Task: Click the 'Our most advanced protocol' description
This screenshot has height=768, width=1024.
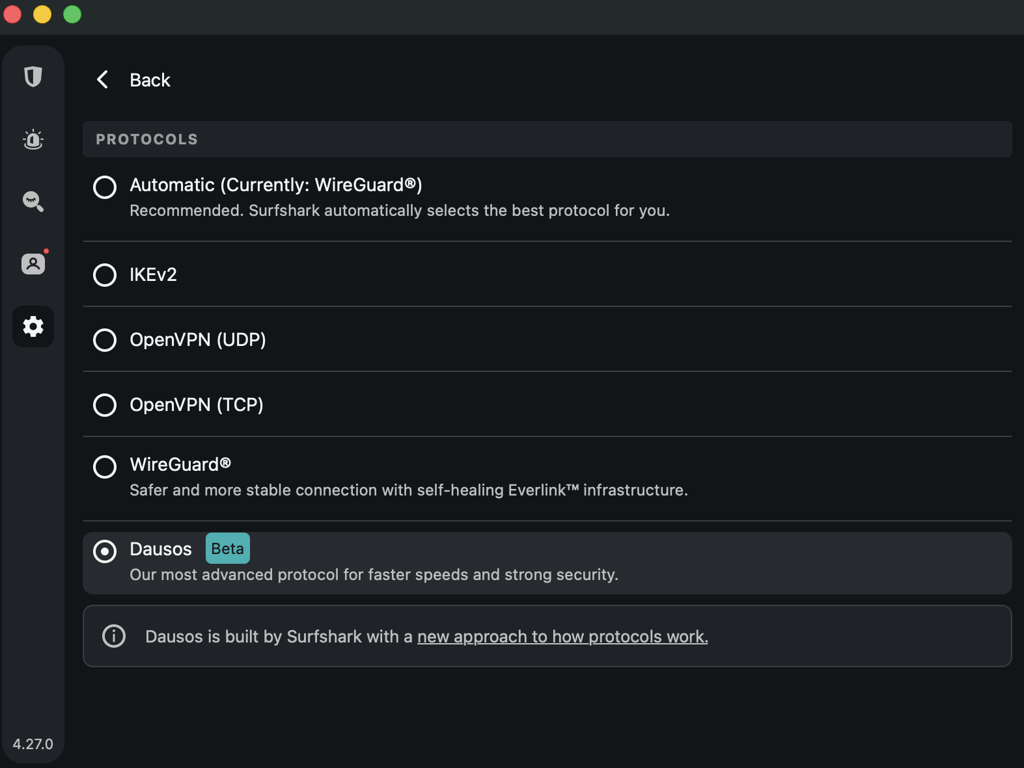Action: (x=374, y=575)
